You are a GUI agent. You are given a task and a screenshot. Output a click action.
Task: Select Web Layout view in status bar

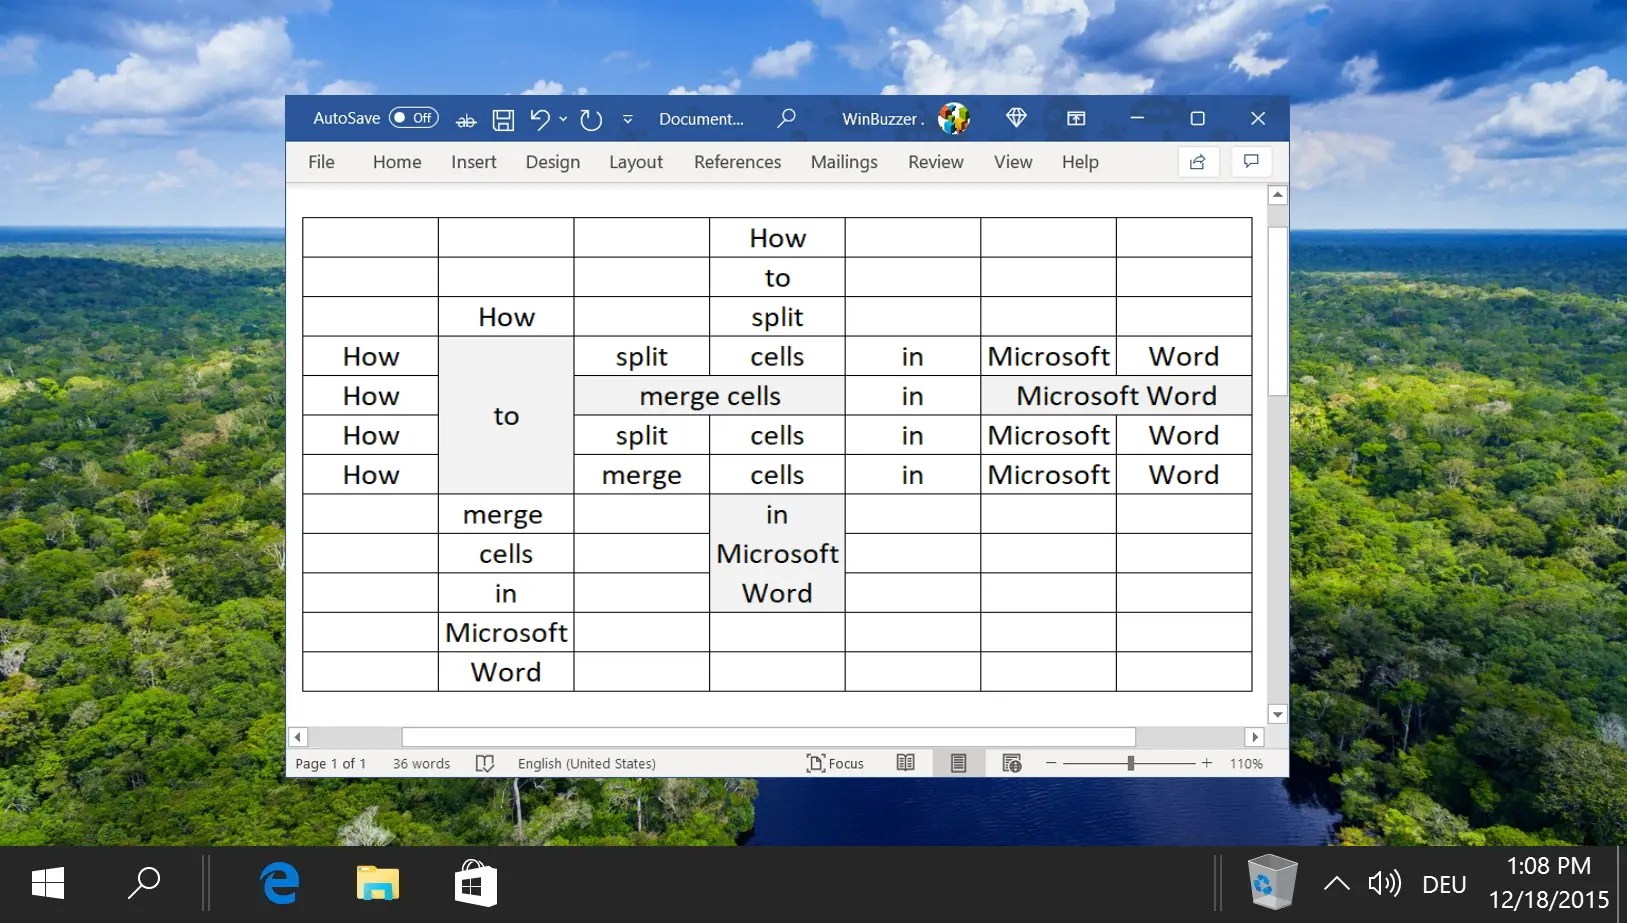click(x=1011, y=763)
